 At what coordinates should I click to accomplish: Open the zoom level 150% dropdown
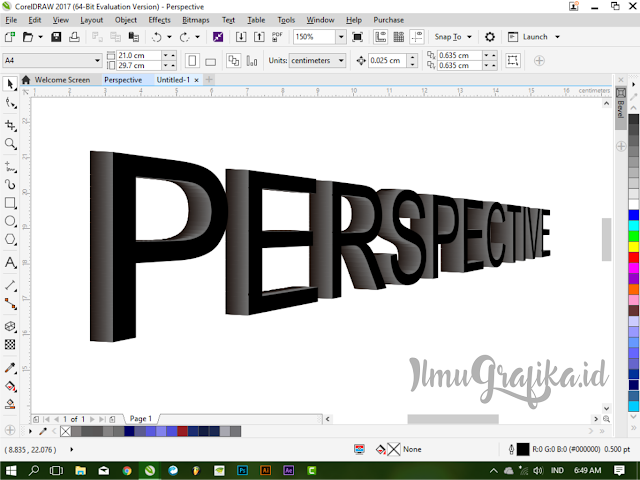pos(341,37)
